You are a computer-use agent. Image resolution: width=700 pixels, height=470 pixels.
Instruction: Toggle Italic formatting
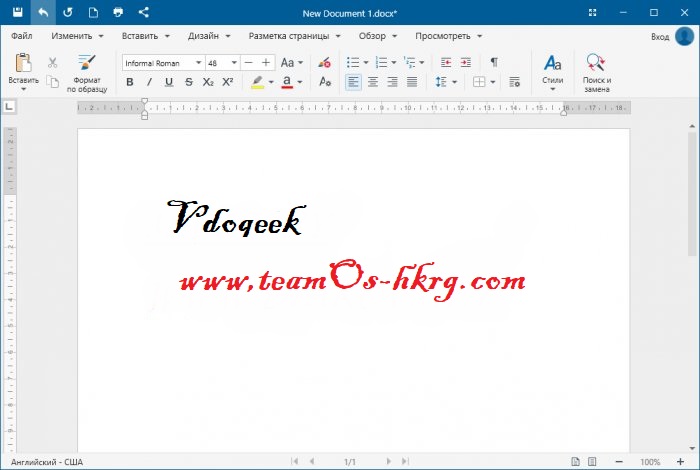pyautogui.click(x=149, y=82)
